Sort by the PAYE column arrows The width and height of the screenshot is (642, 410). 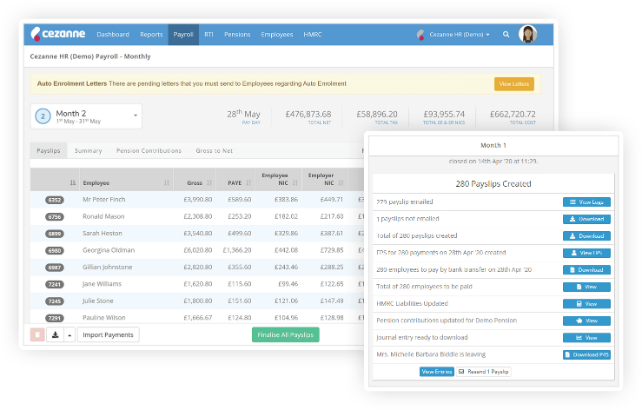point(249,183)
